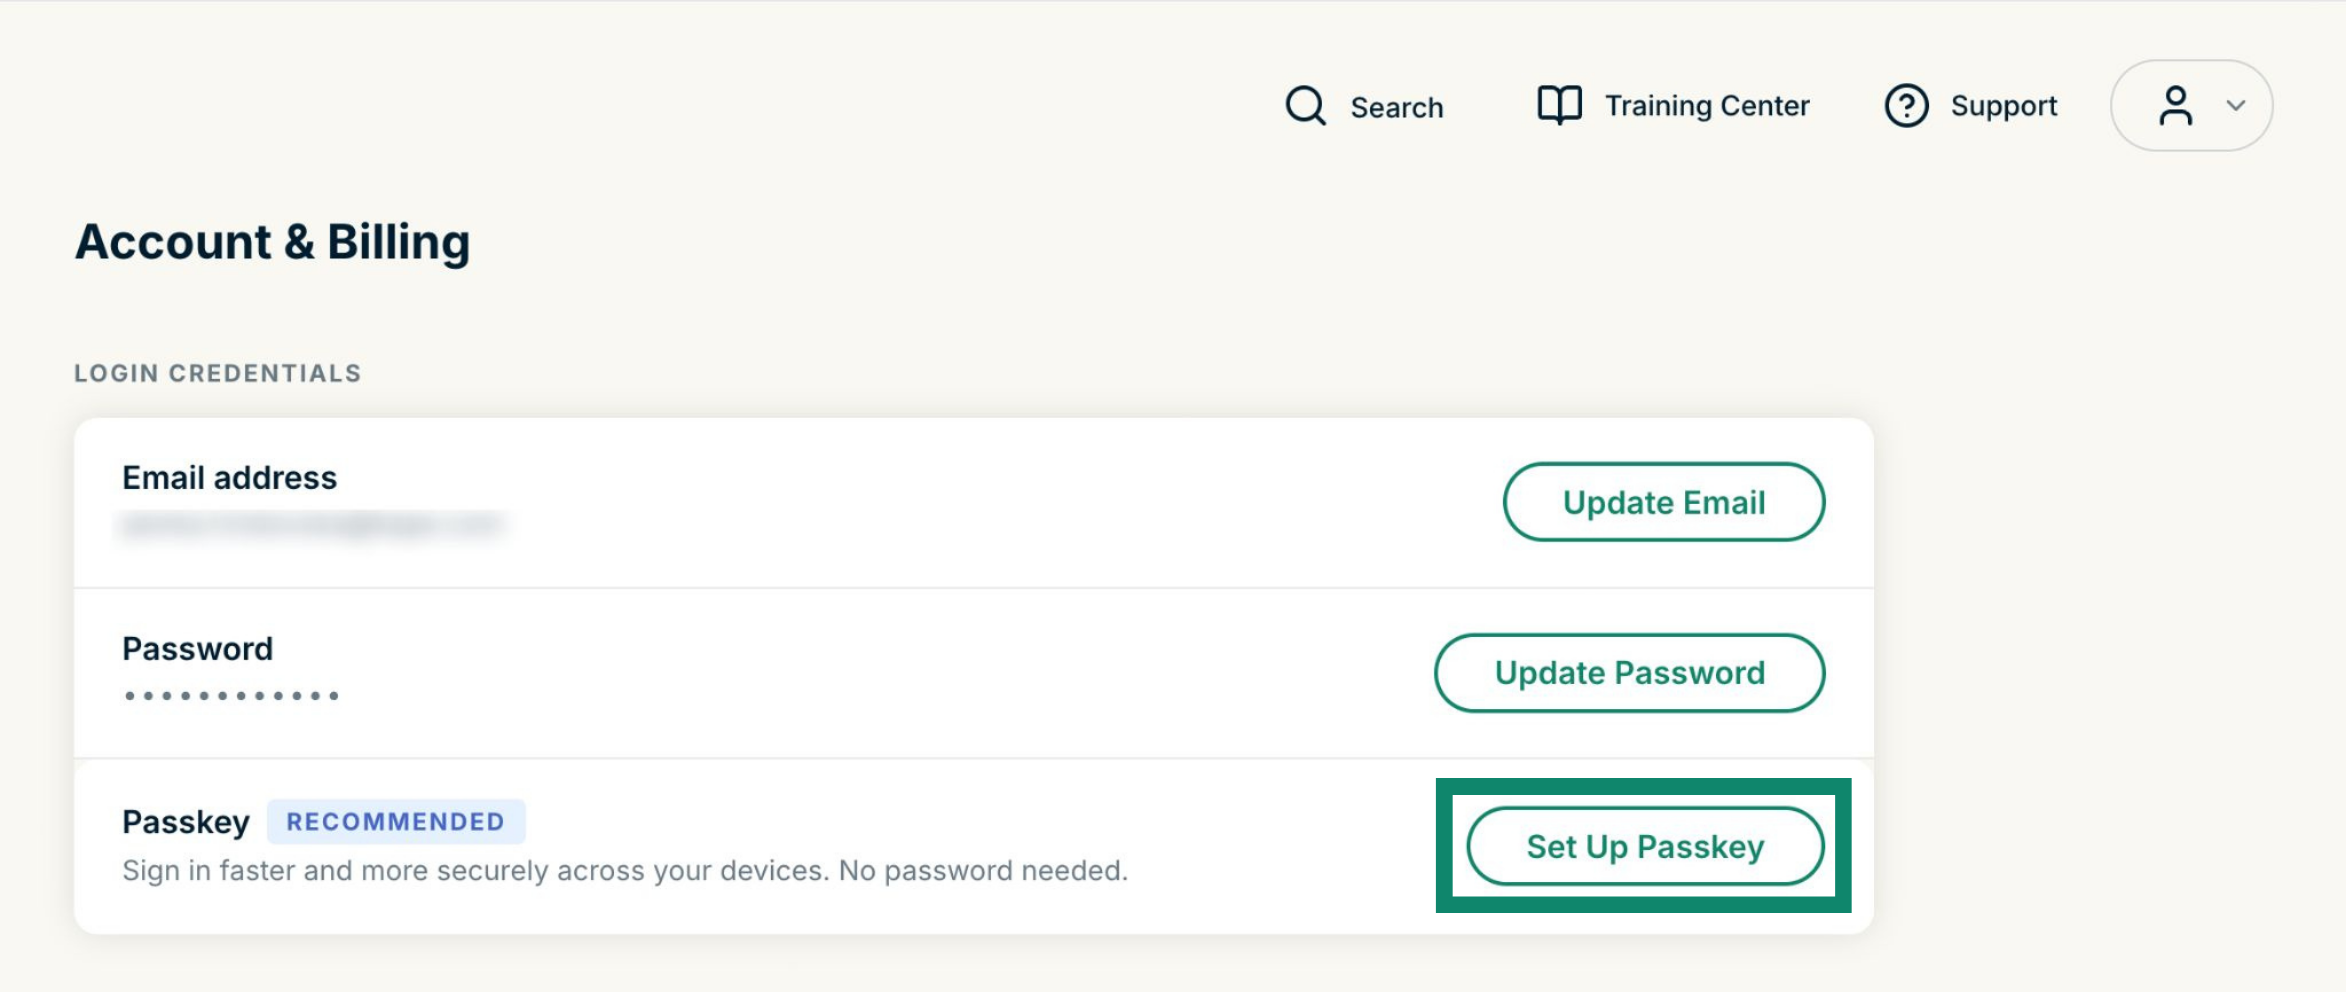Click the blurred email address value
Screen dimensions: 2346x992
click(311, 524)
